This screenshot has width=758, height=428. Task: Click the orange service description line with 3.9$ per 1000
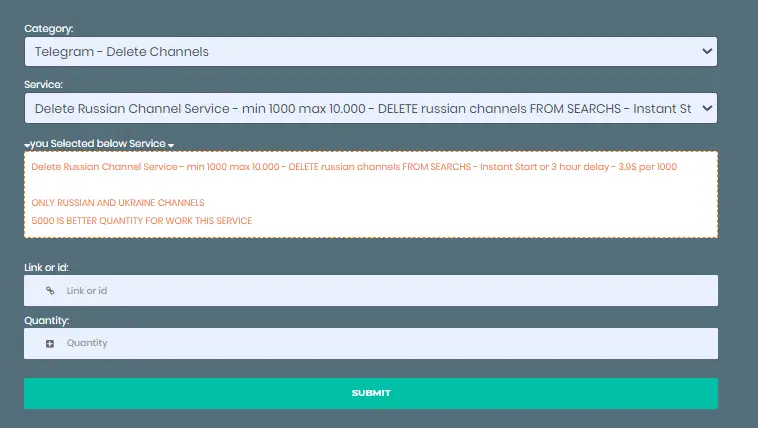(354, 167)
